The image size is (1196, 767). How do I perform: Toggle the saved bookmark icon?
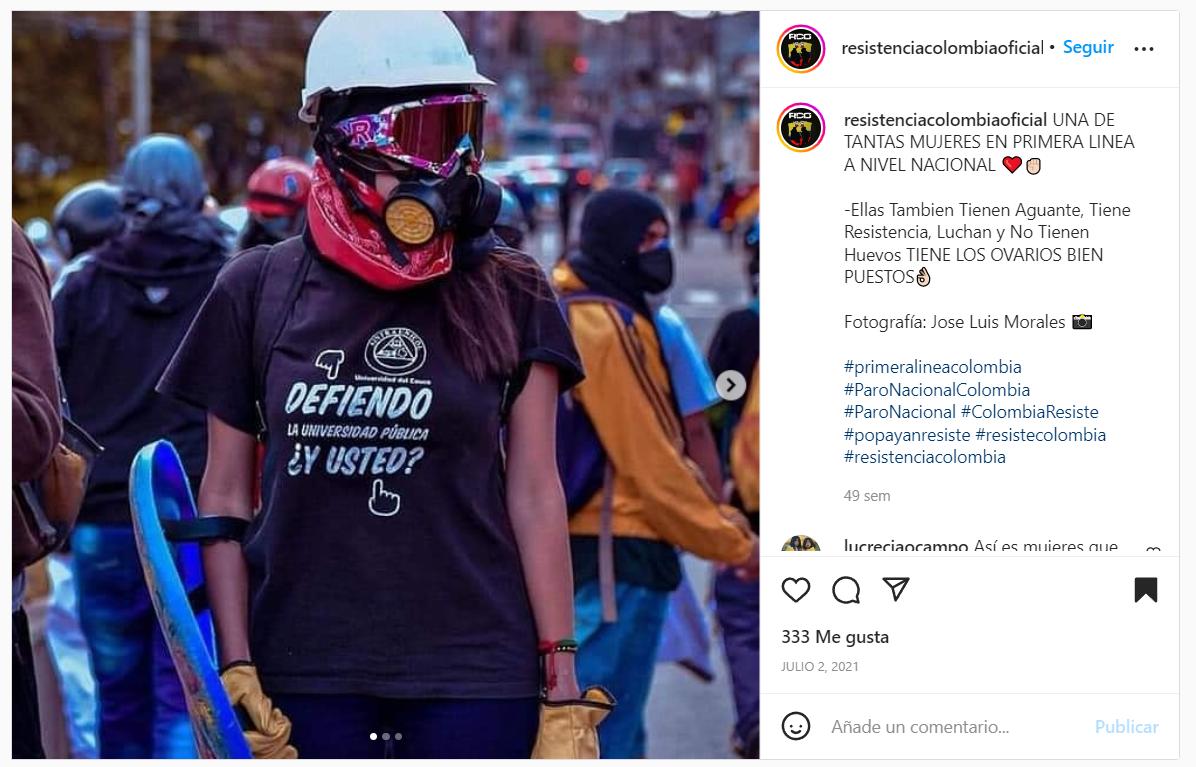click(x=1146, y=590)
